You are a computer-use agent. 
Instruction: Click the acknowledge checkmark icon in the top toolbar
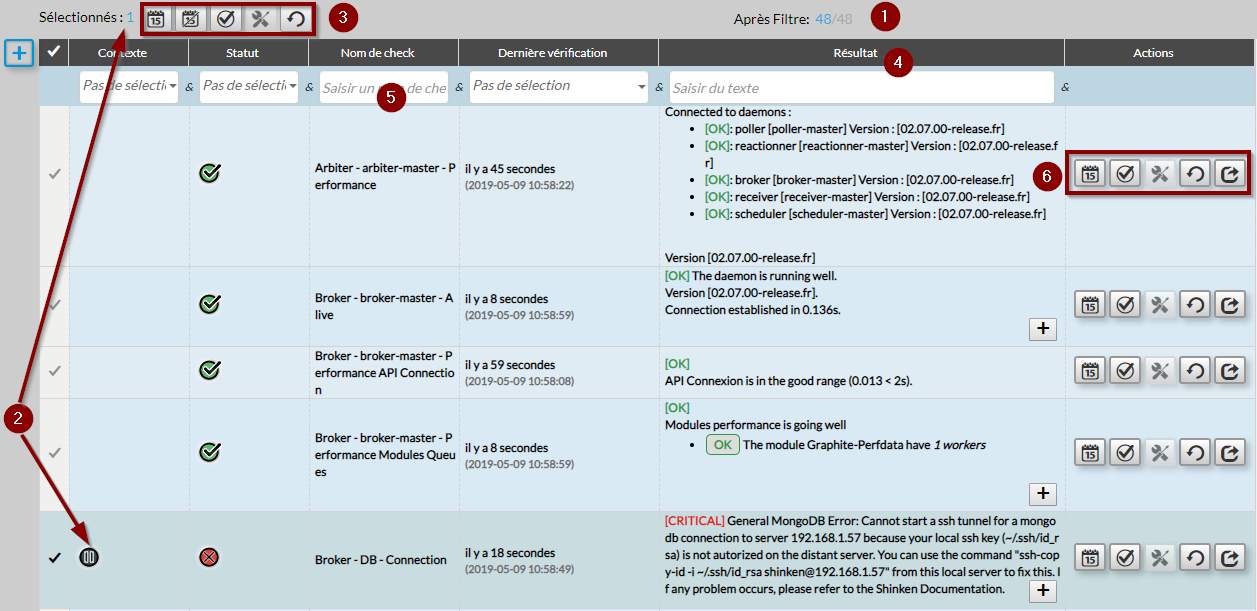226,18
